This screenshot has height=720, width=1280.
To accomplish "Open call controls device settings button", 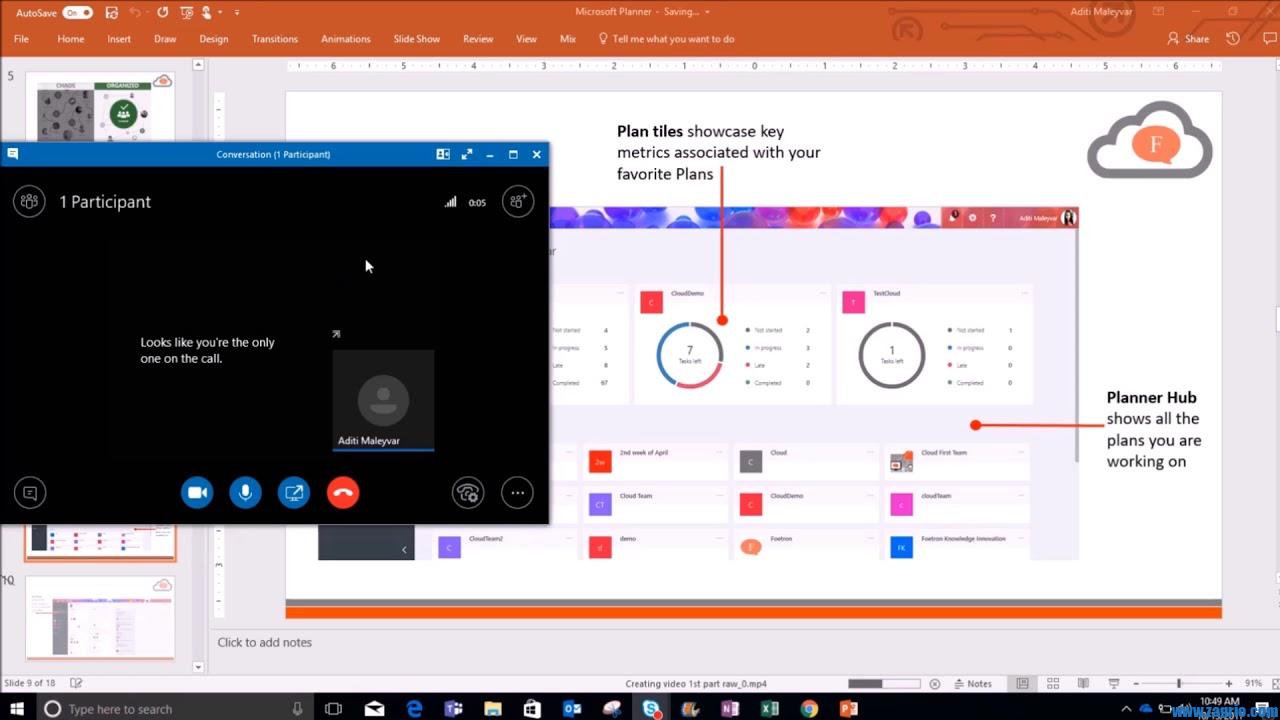I will click(x=468, y=492).
